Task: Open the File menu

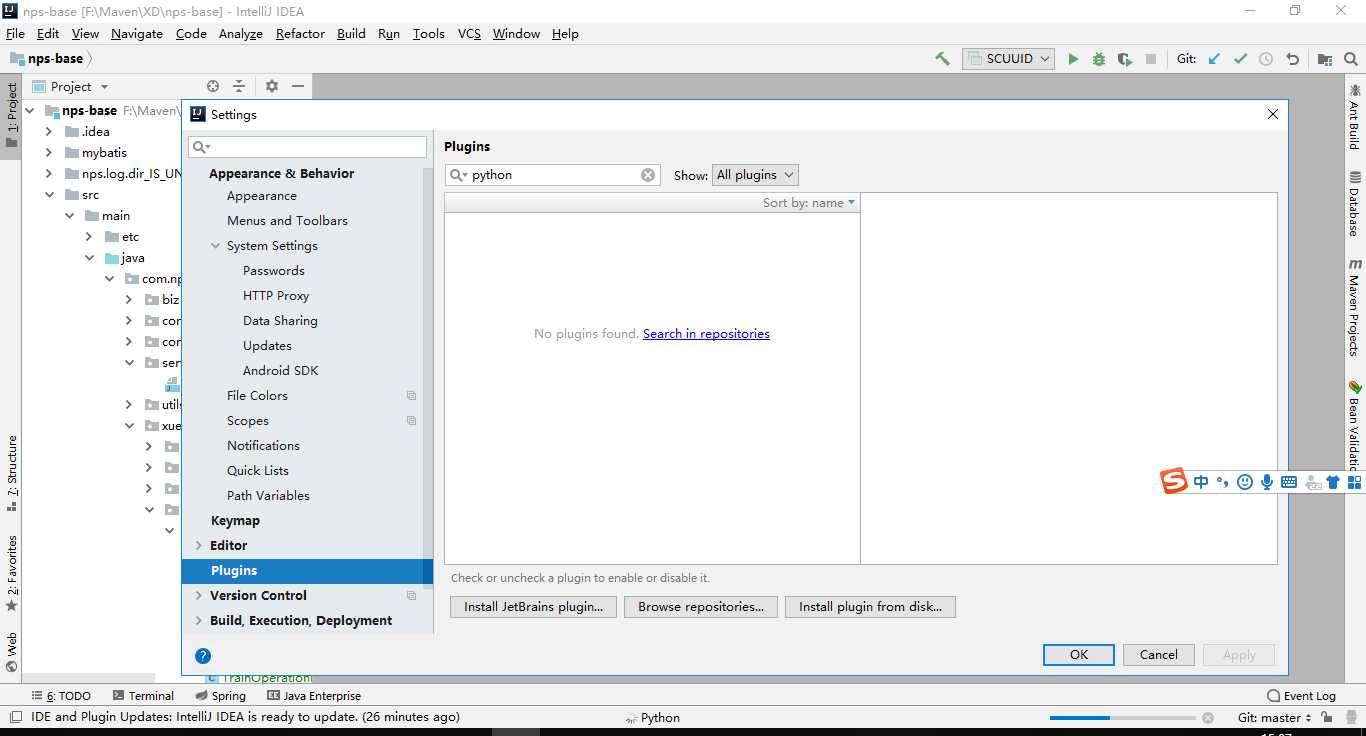Action: tap(15, 33)
